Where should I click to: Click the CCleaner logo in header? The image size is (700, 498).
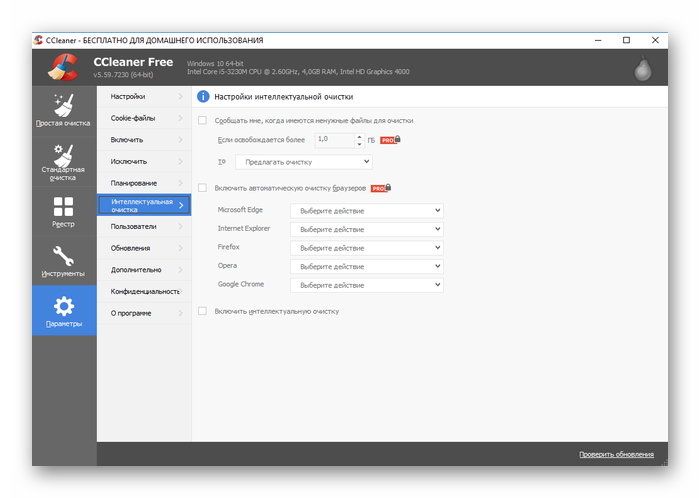click(x=63, y=67)
